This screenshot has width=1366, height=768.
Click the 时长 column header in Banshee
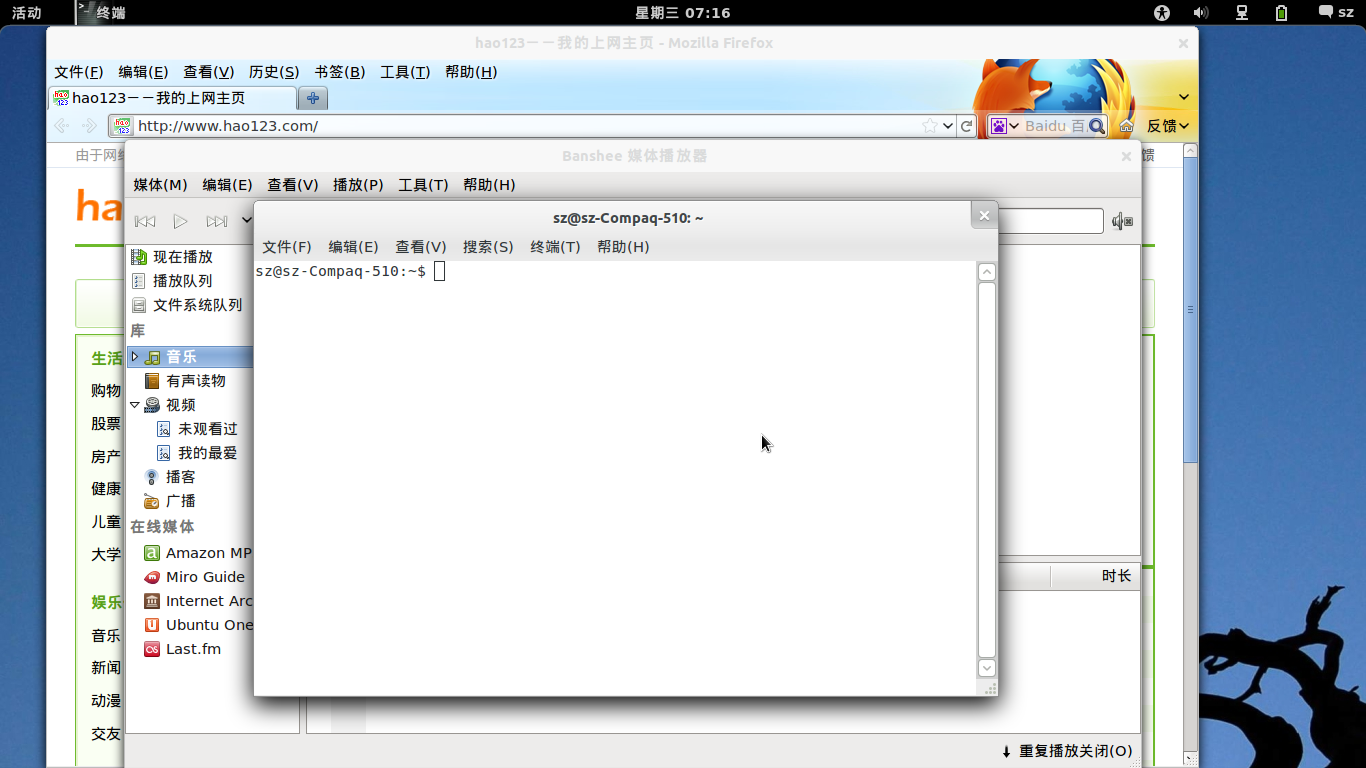pos(1116,576)
